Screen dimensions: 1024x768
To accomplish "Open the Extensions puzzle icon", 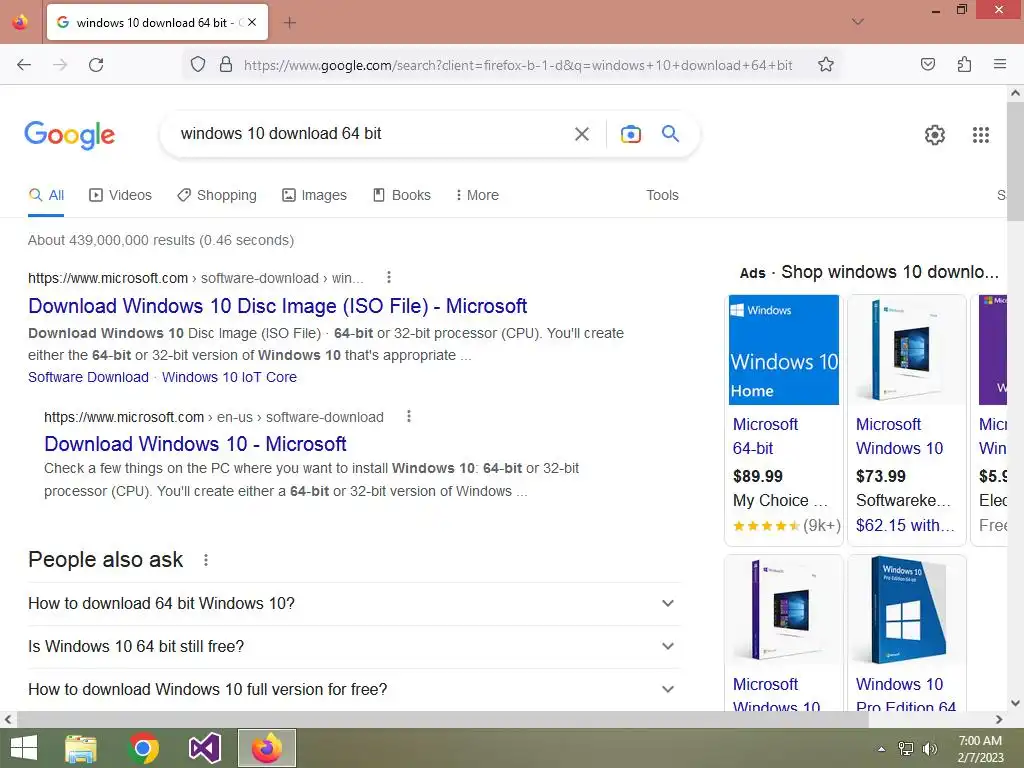I will pos(964,64).
